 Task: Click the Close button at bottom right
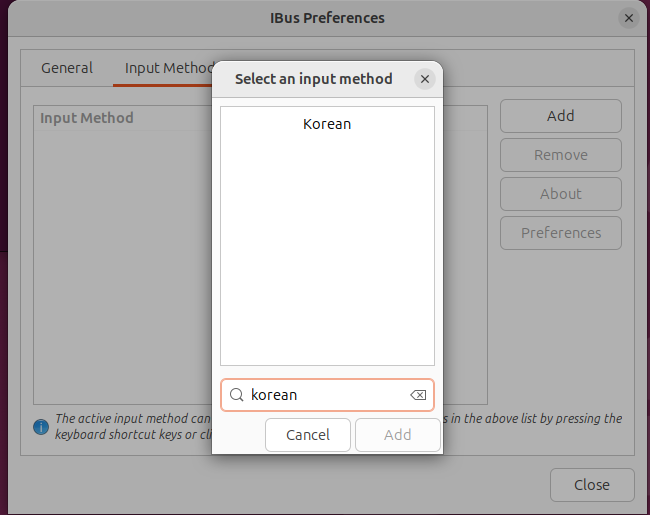point(592,485)
